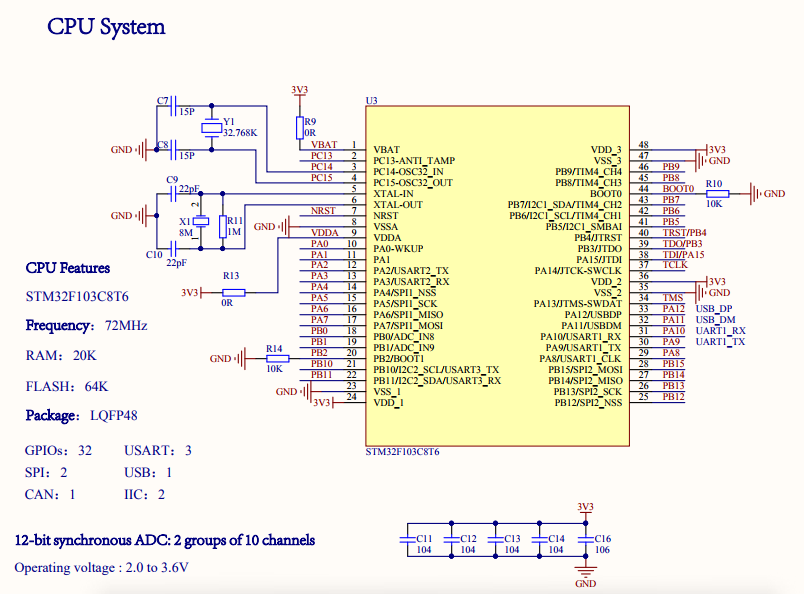Select the PA12/USBDP pin name
This screenshot has width=804, height=594.
point(593,314)
